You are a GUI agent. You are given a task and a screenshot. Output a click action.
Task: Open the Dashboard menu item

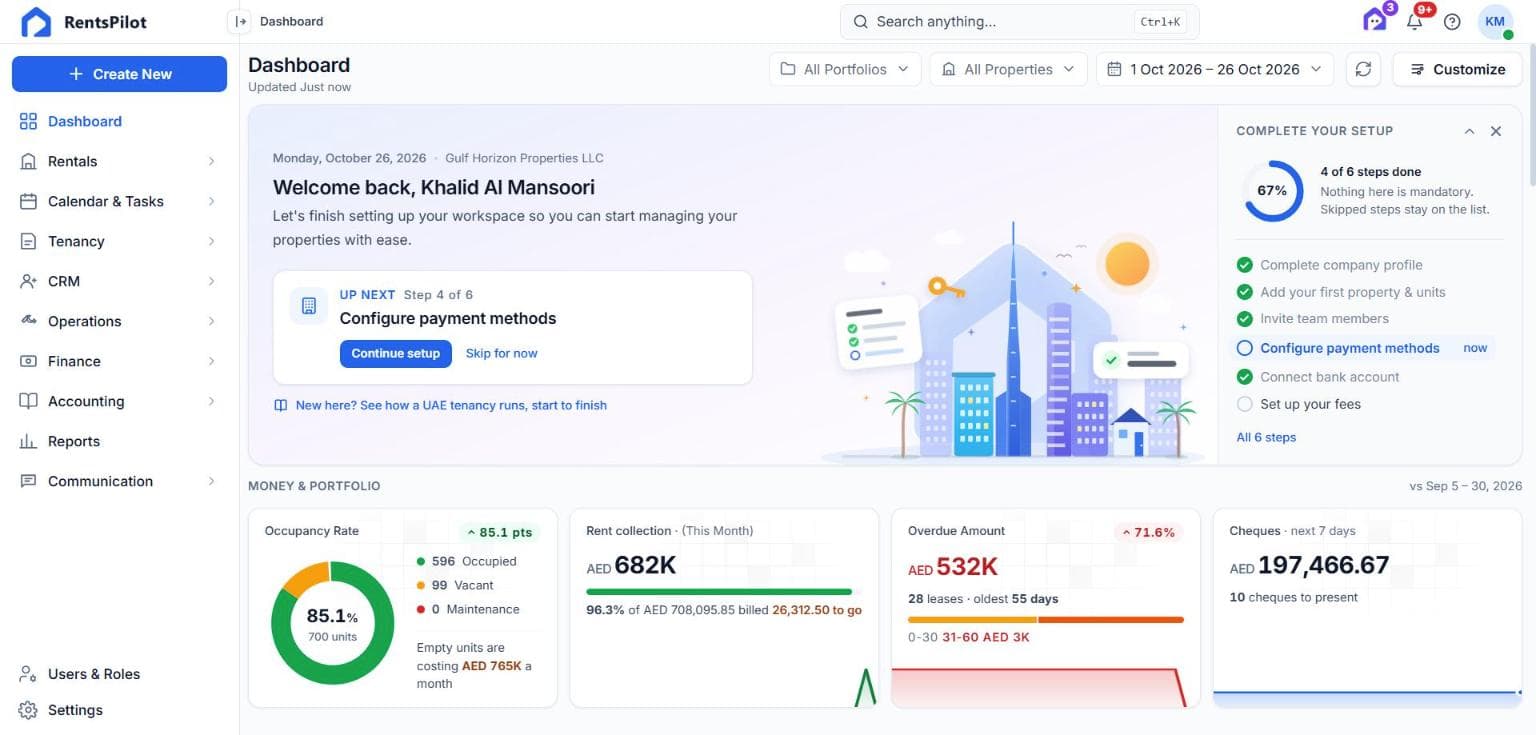[120, 121]
